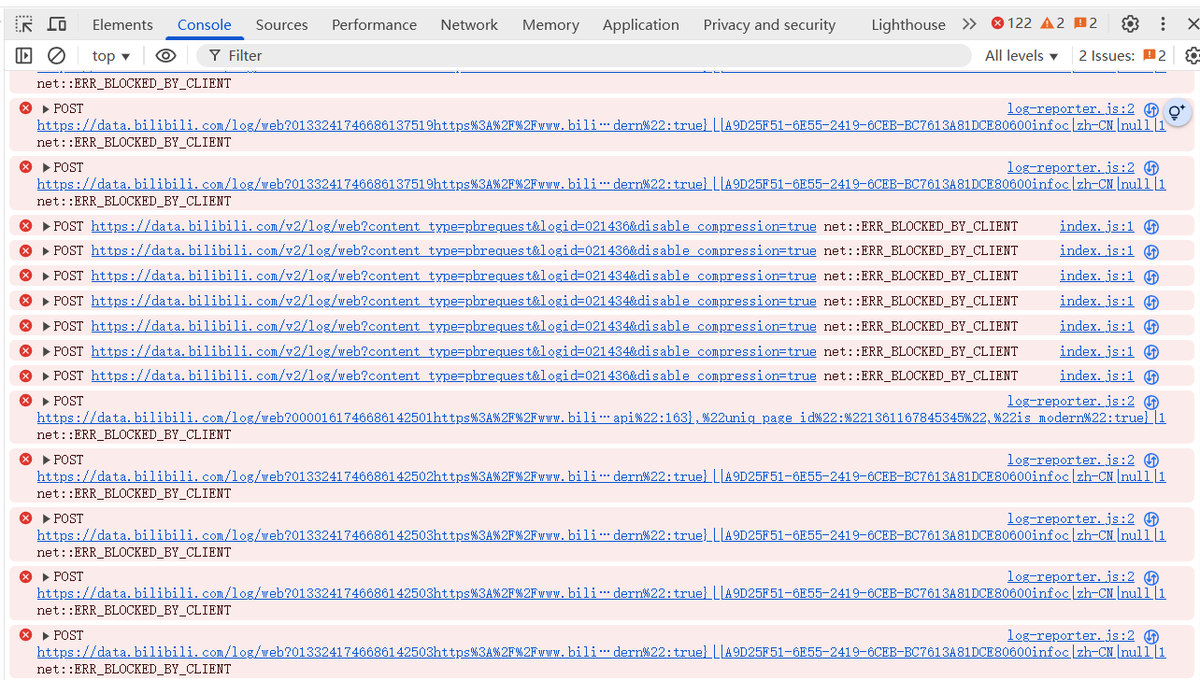This screenshot has height=680, width=1200.
Task: Activate the inspect element picker icon
Action: click(x=25, y=24)
